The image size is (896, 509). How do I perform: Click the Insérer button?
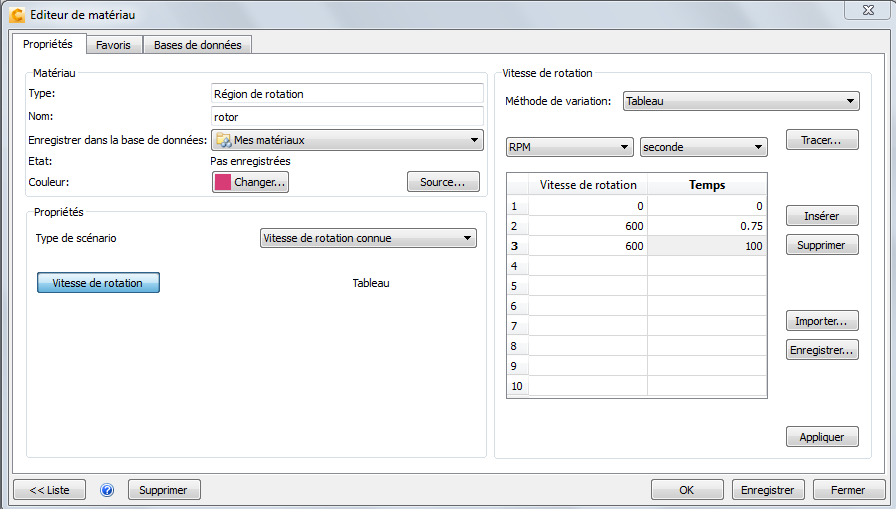tap(822, 216)
